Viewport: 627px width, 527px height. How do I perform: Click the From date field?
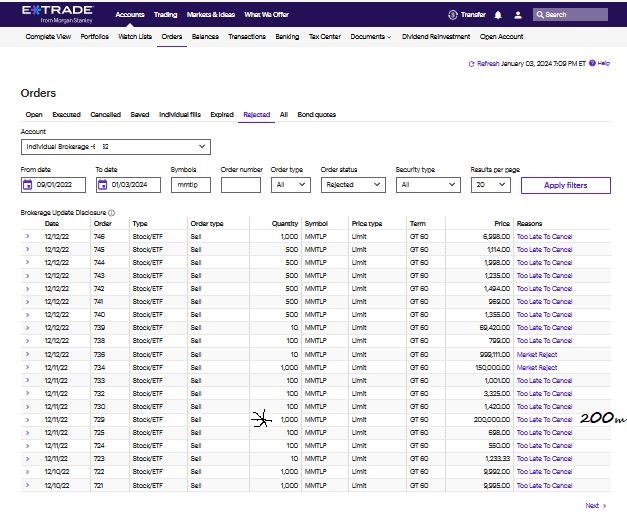(x=53, y=185)
